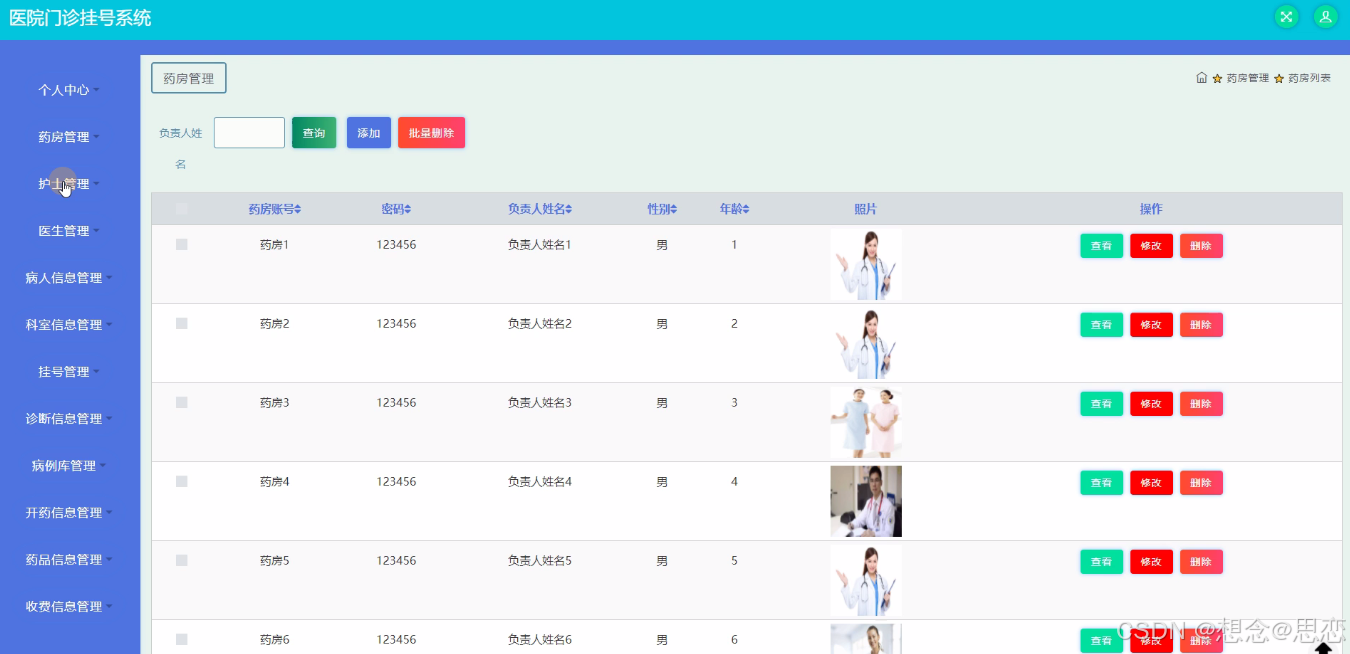
Task: Open 收费信息管理 sidebar menu
Action: (69, 607)
